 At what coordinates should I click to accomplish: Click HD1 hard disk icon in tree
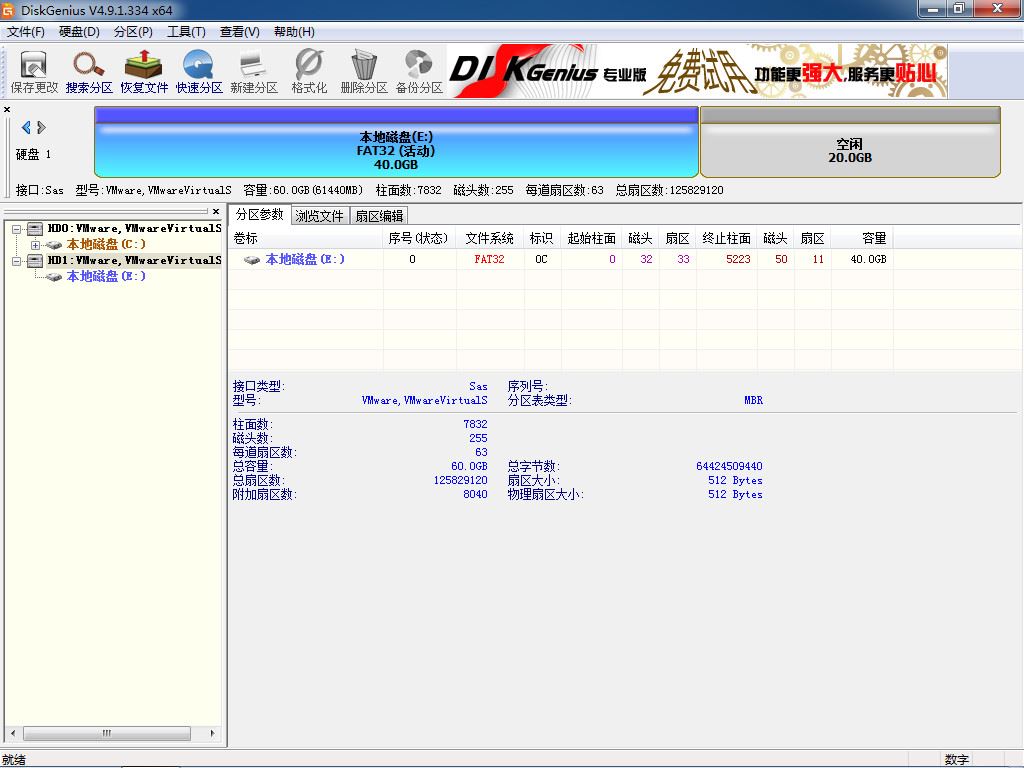tap(35, 261)
